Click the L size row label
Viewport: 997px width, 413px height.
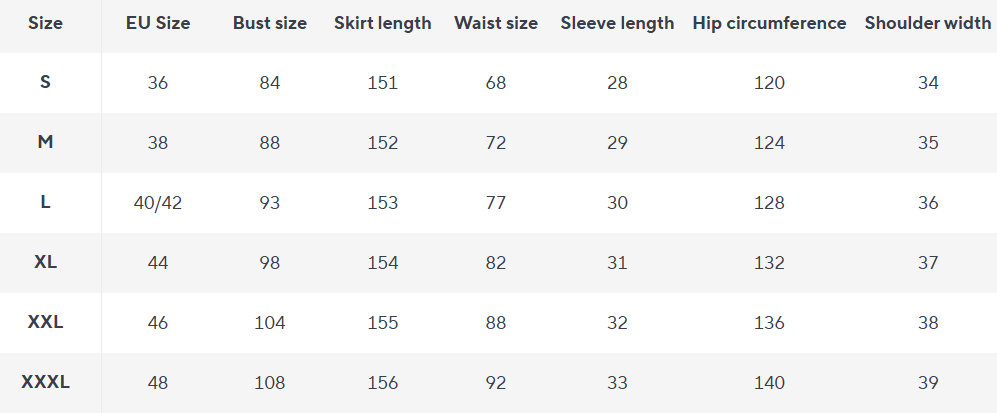(45, 203)
